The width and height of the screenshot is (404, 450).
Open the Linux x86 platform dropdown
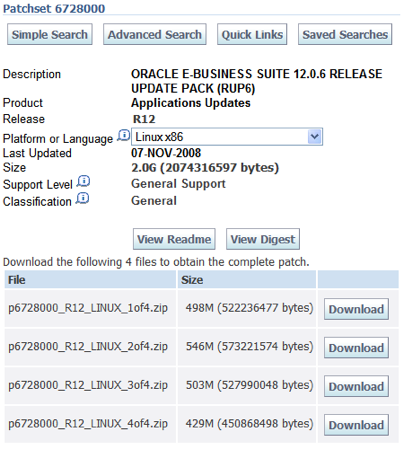pyautogui.click(x=227, y=137)
